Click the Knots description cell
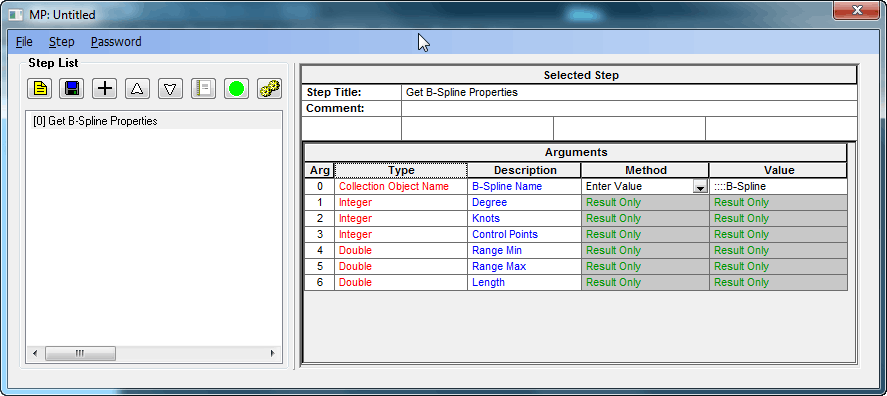This screenshot has height=396, width=887. [x=524, y=218]
